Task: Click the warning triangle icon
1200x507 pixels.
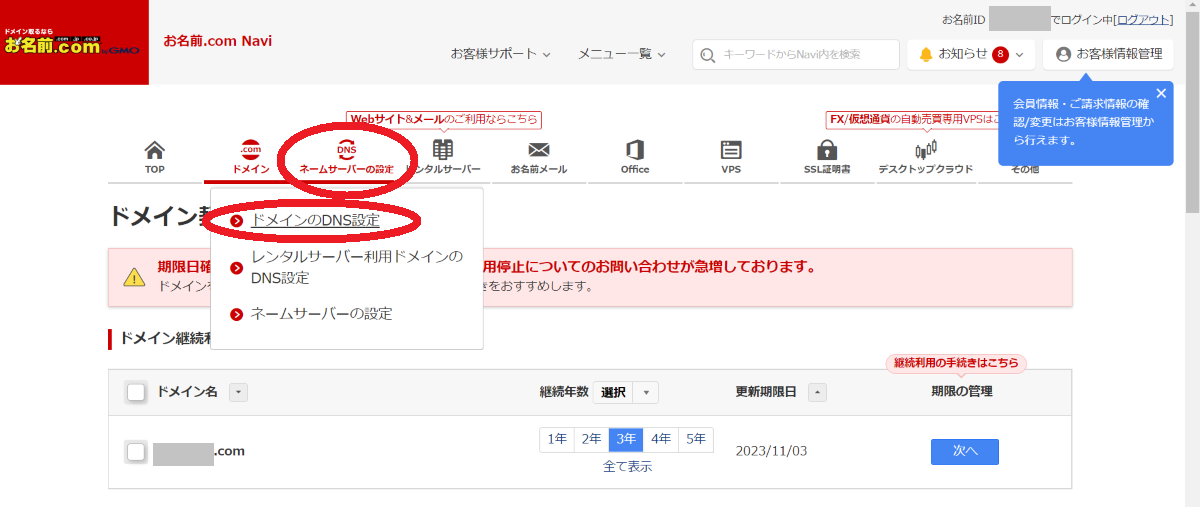Action: click(134, 277)
